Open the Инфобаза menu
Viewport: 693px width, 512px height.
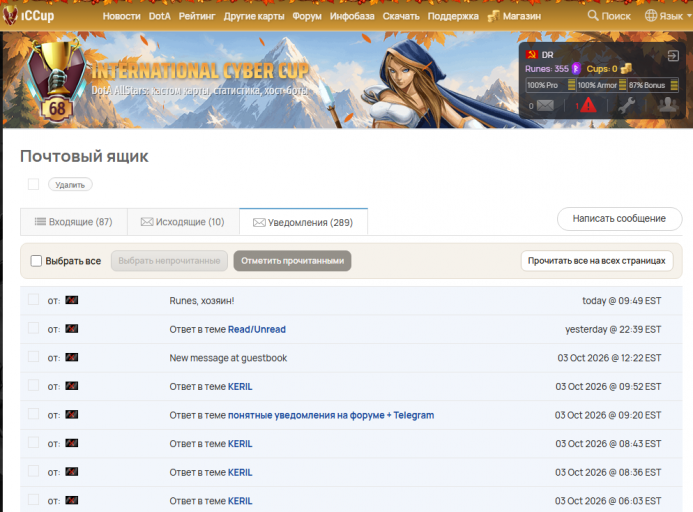[352, 16]
